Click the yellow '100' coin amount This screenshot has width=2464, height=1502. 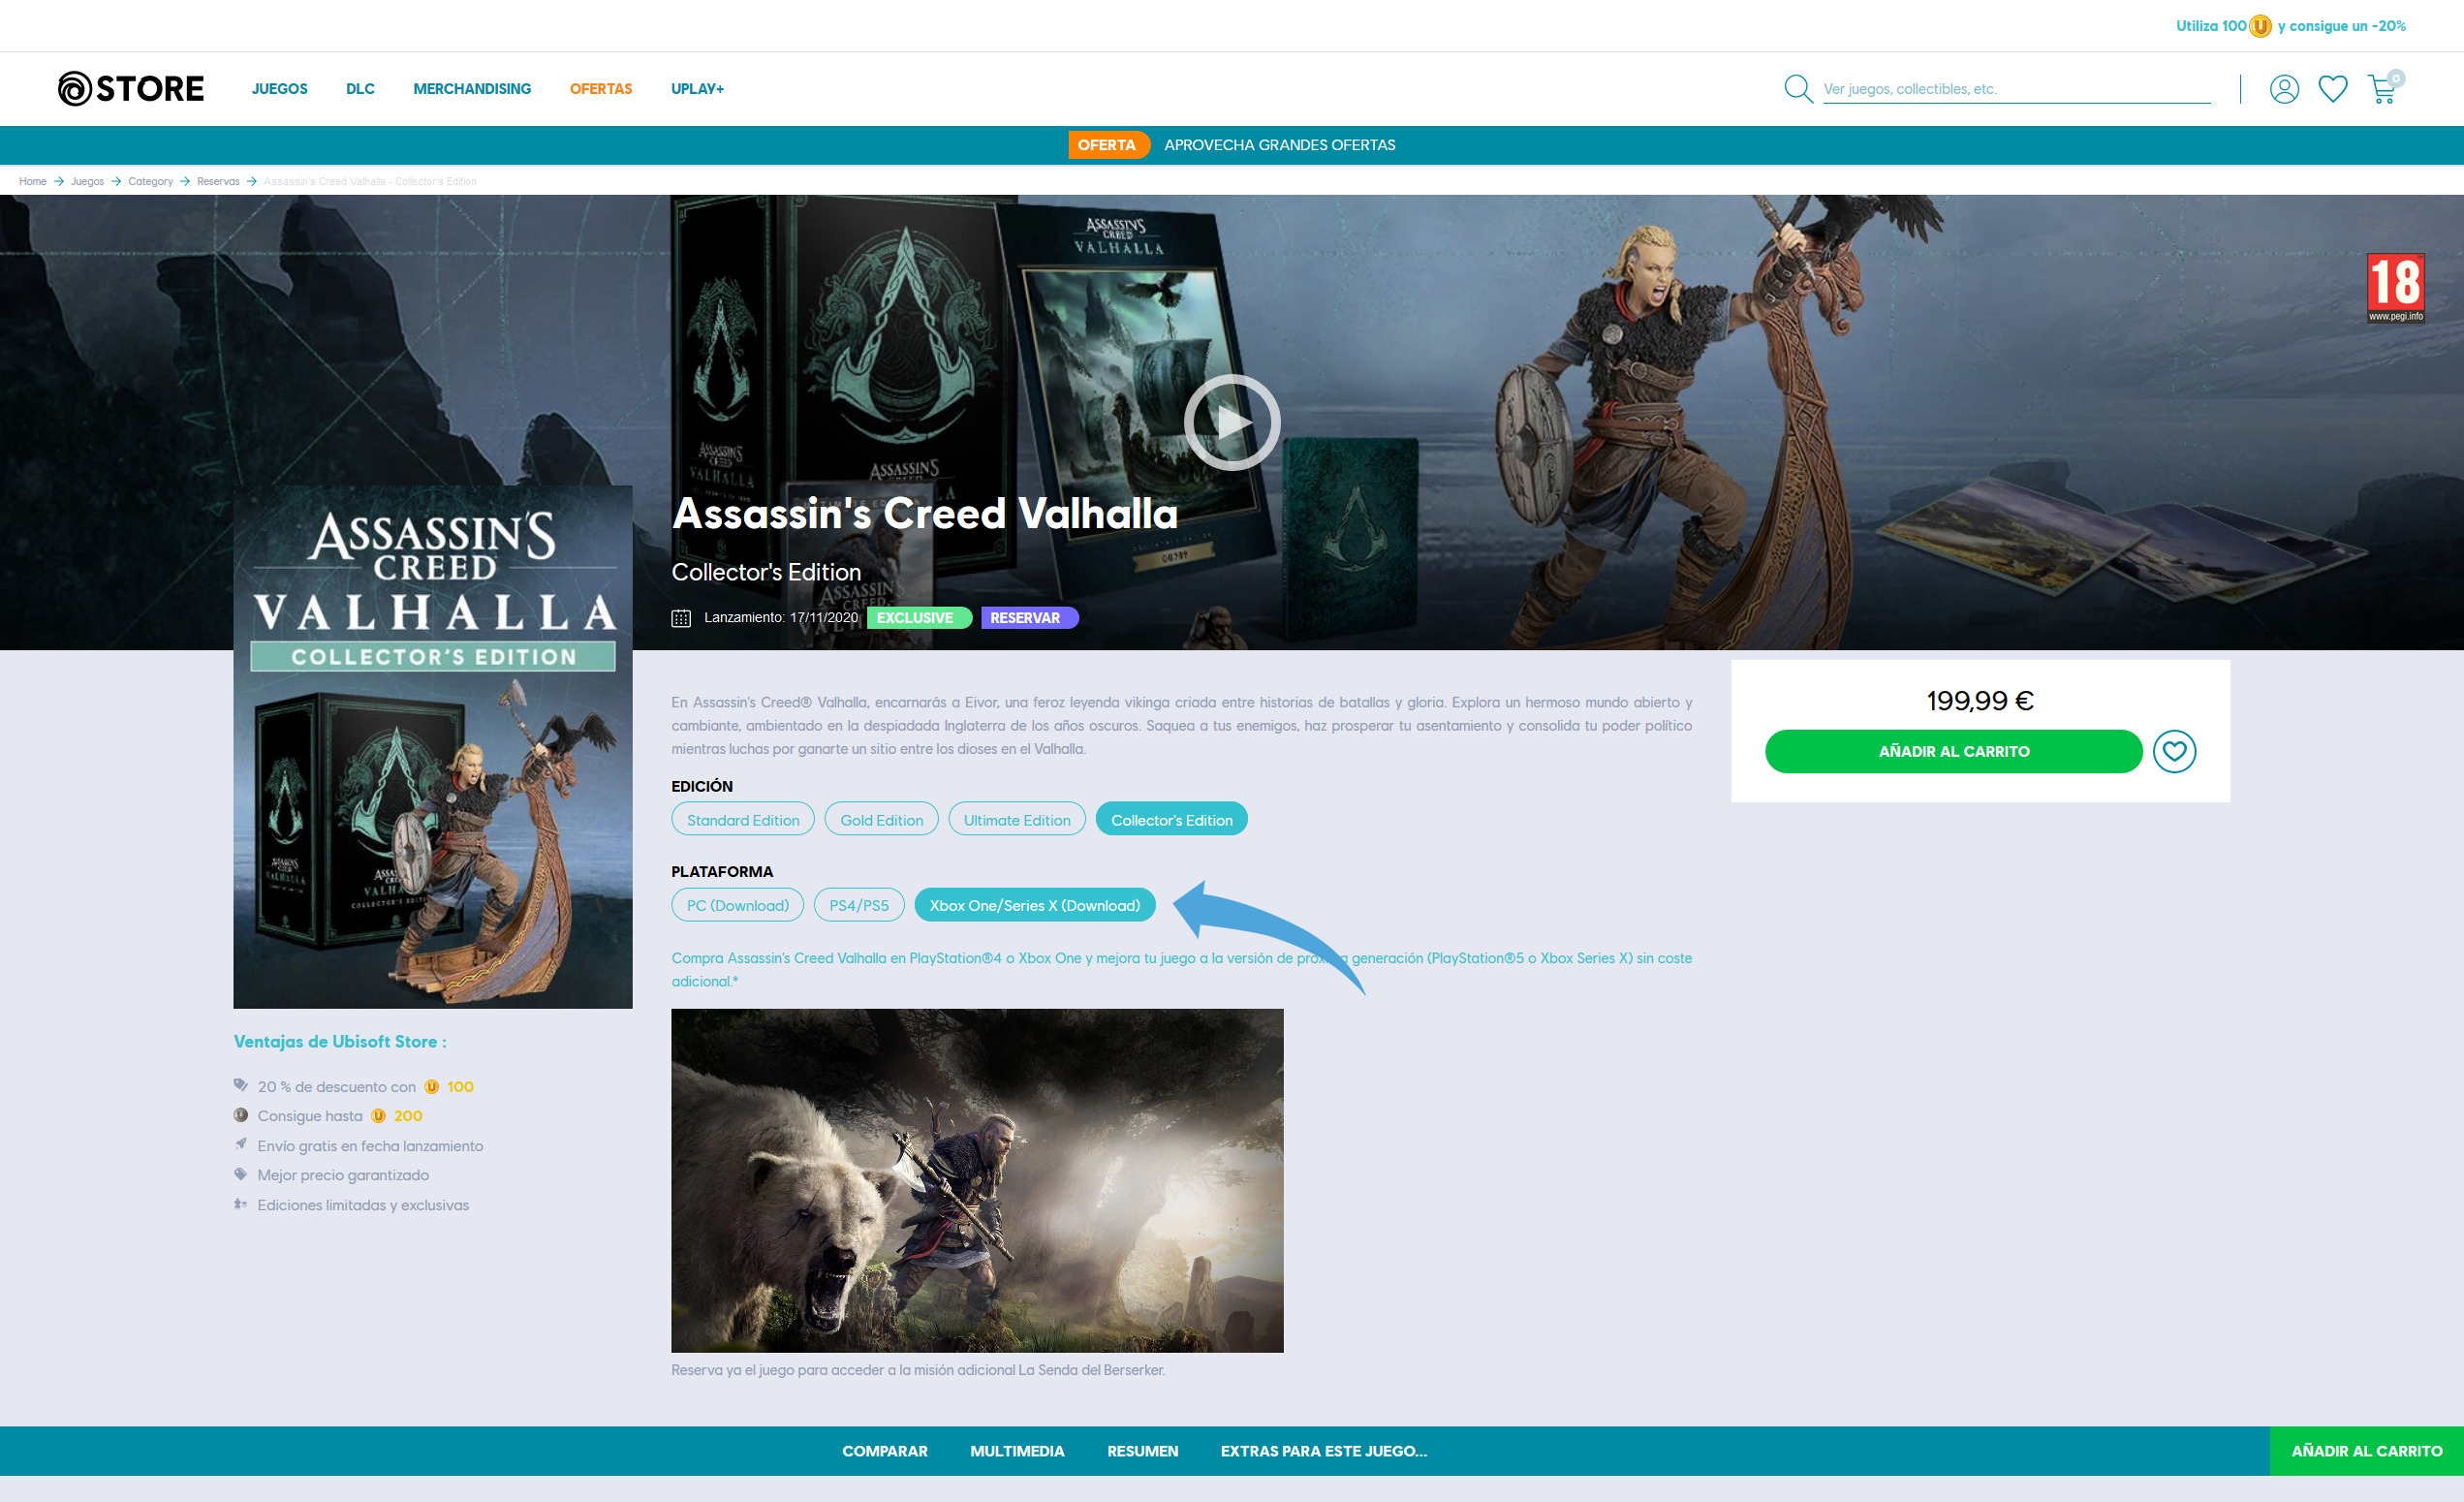click(x=460, y=1087)
